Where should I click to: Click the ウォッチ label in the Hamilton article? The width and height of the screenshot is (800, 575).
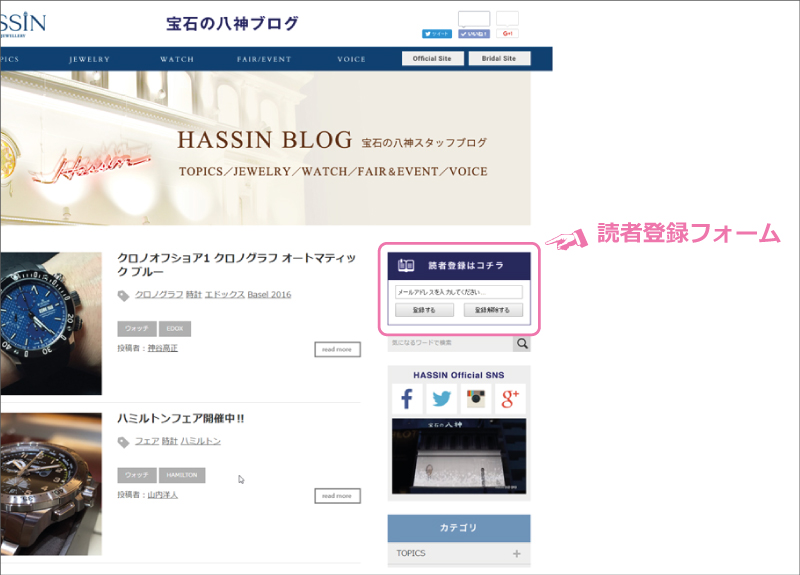click(x=137, y=476)
